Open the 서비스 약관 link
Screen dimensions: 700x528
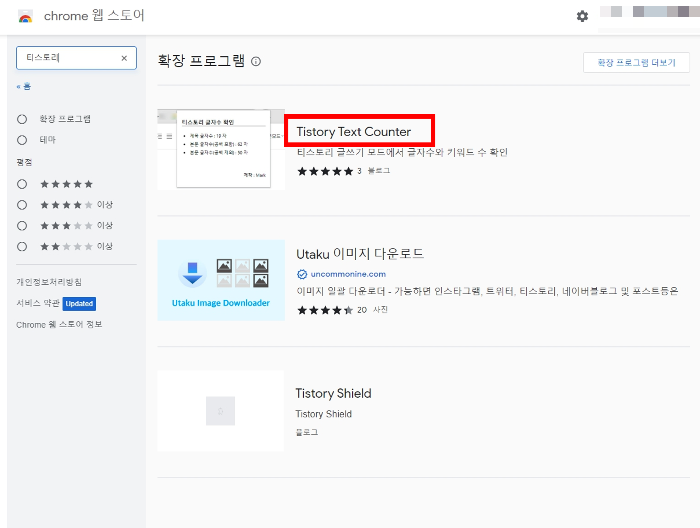coord(38,303)
